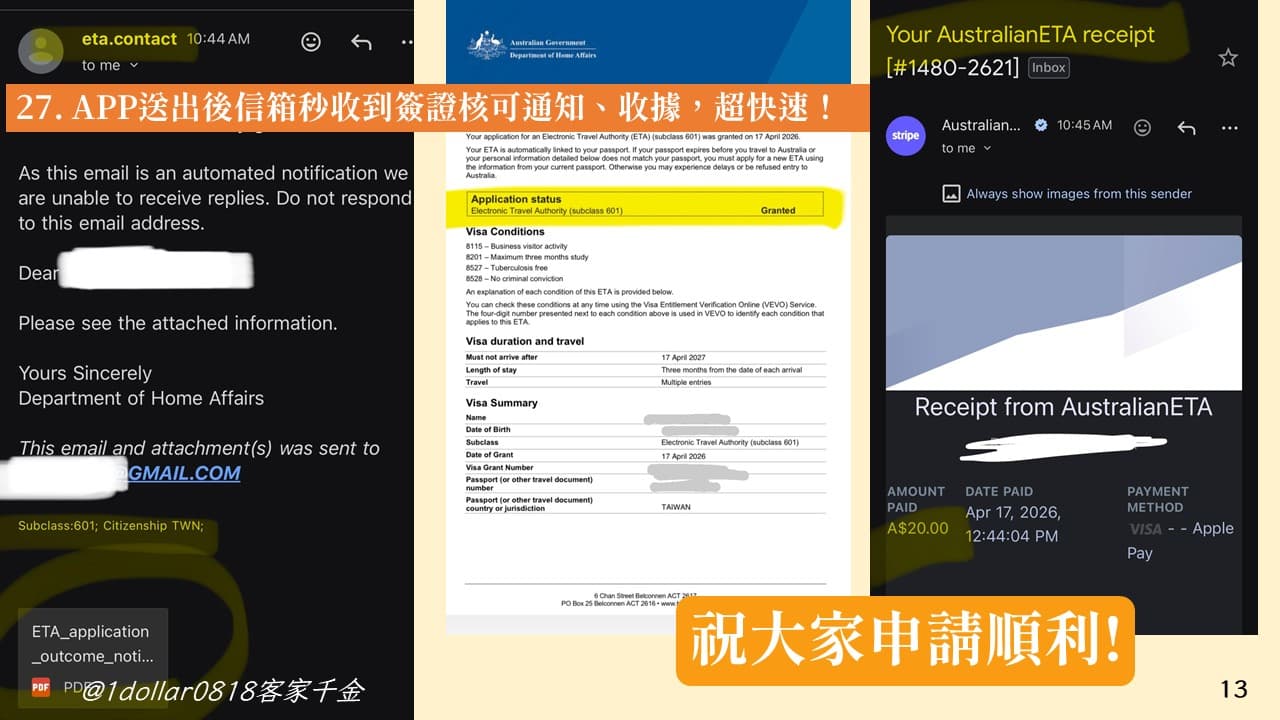This screenshot has height=720, width=1280.
Task: Click the emoji reaction icon in eta.contact email
Action: point(311,42)
